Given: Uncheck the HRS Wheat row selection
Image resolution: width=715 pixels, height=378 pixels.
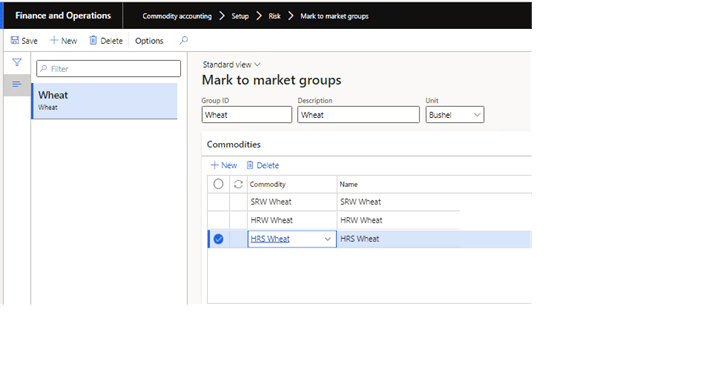Looking at the screenshot, I should pyautogui.click(x=218, y=239).
